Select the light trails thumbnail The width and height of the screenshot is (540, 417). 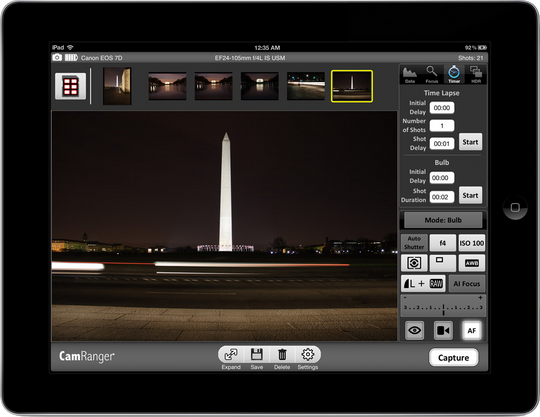[x=306, y=86]
